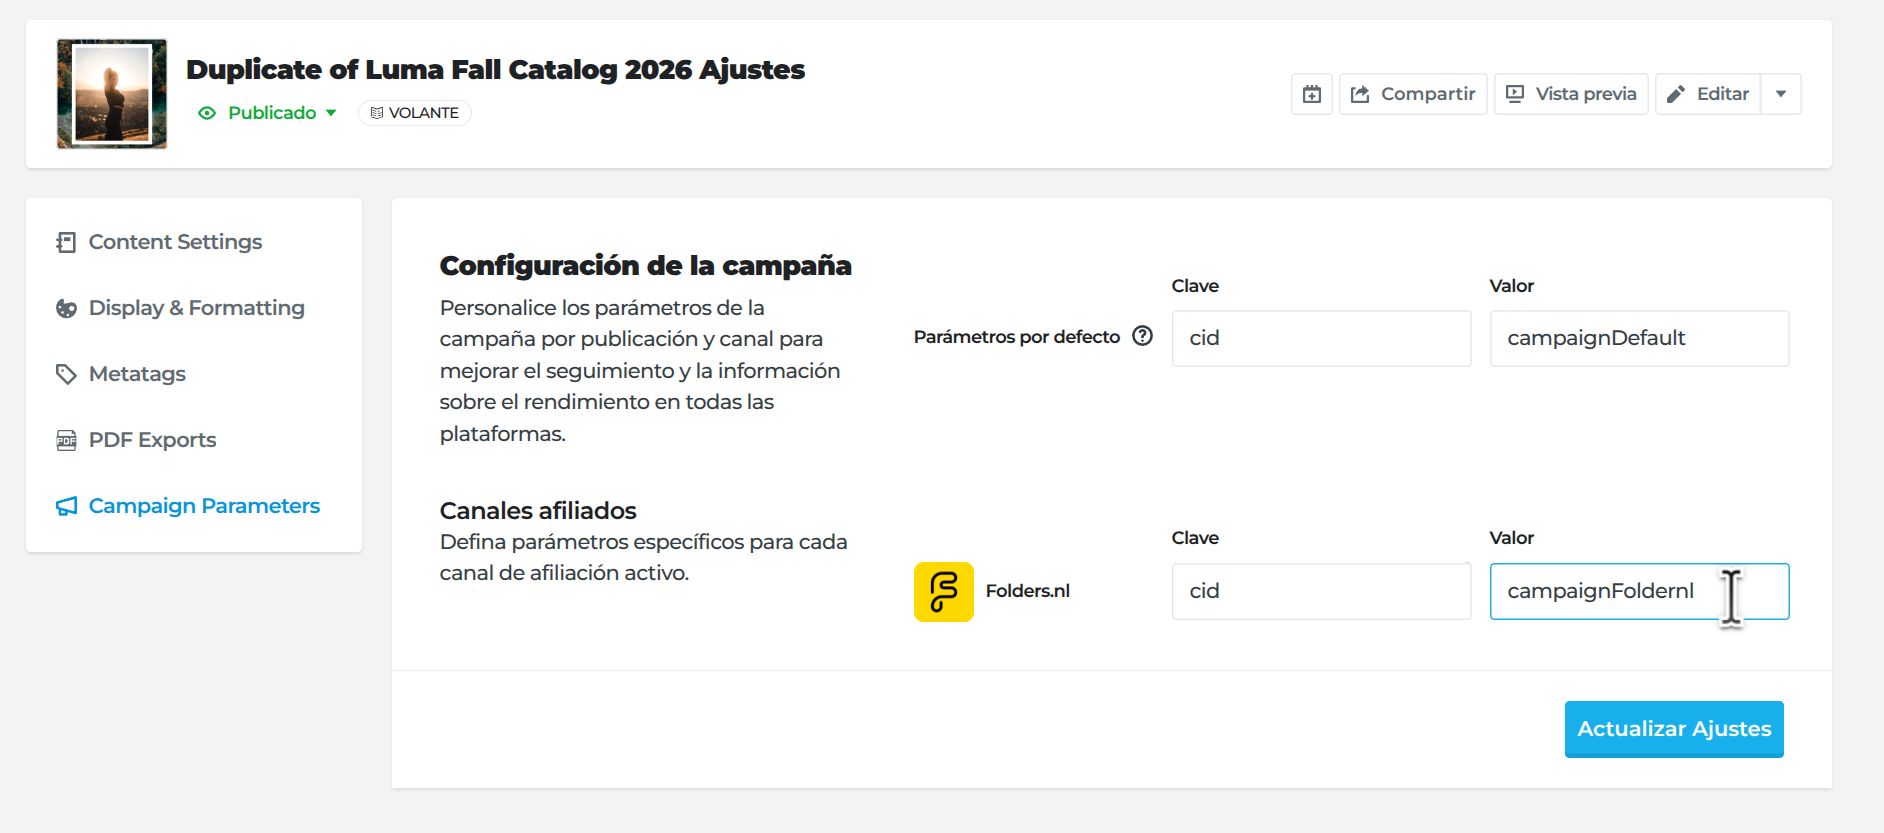1884x833 pixels.
Task: Click the Display & Formatting palette icon
Action: pyautogui.click(x=66, y=308)
